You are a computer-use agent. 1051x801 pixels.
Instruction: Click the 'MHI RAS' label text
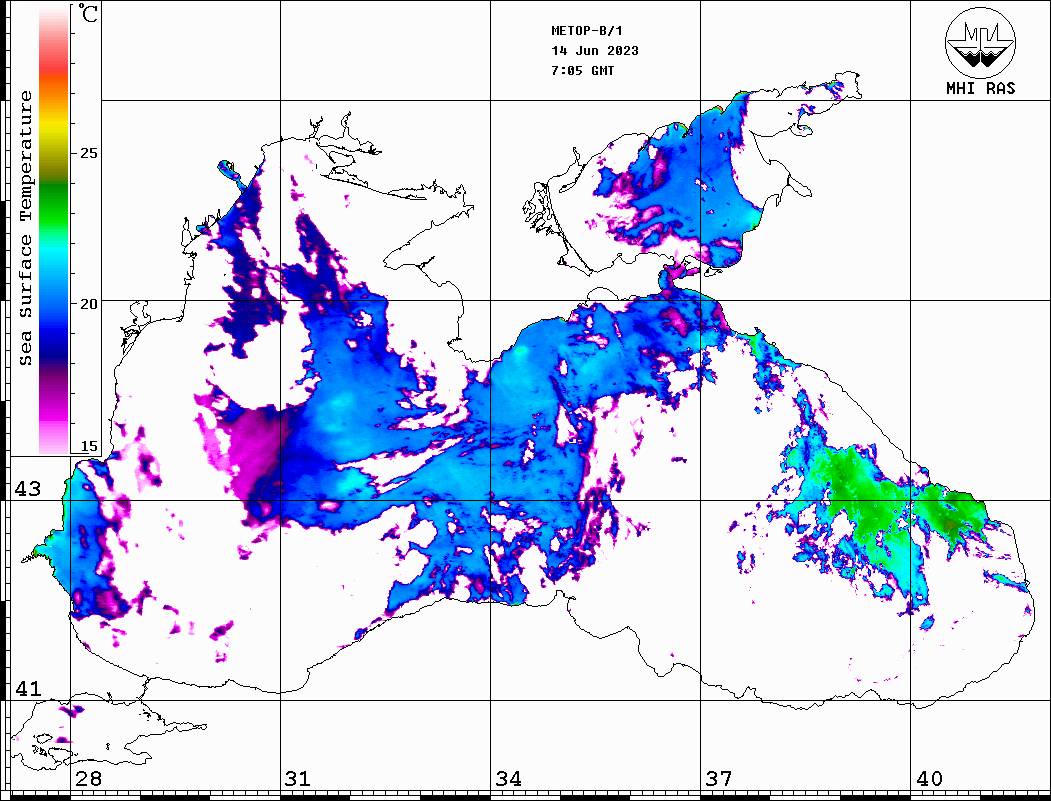pyautogui.click(x=980, y=88)
